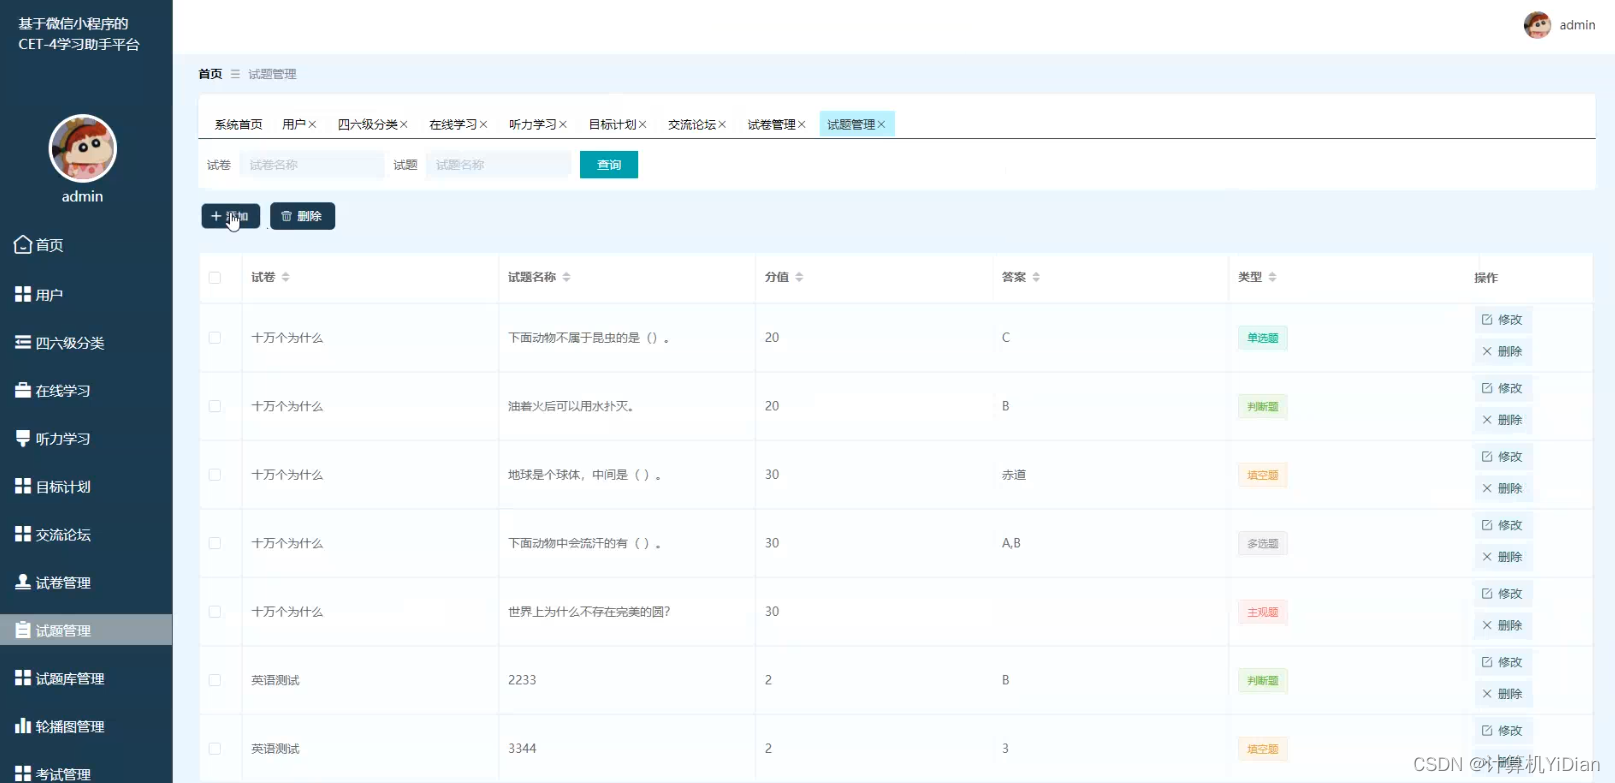This screenshot has width=1615, height=783.
Task: Click 修改 for the 单选题 row
Action: tap(1502, 320)
